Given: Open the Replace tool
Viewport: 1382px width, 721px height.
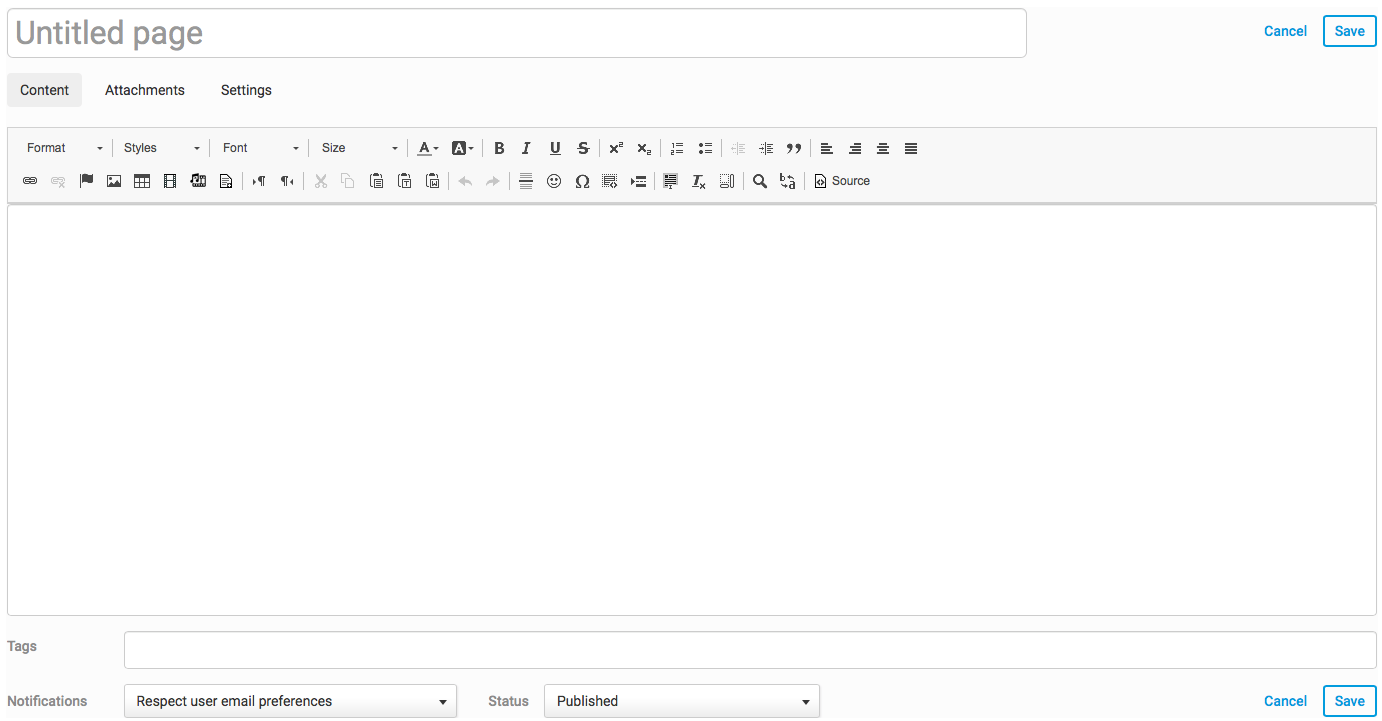Looking at the screenshot, I should [788, 181].
